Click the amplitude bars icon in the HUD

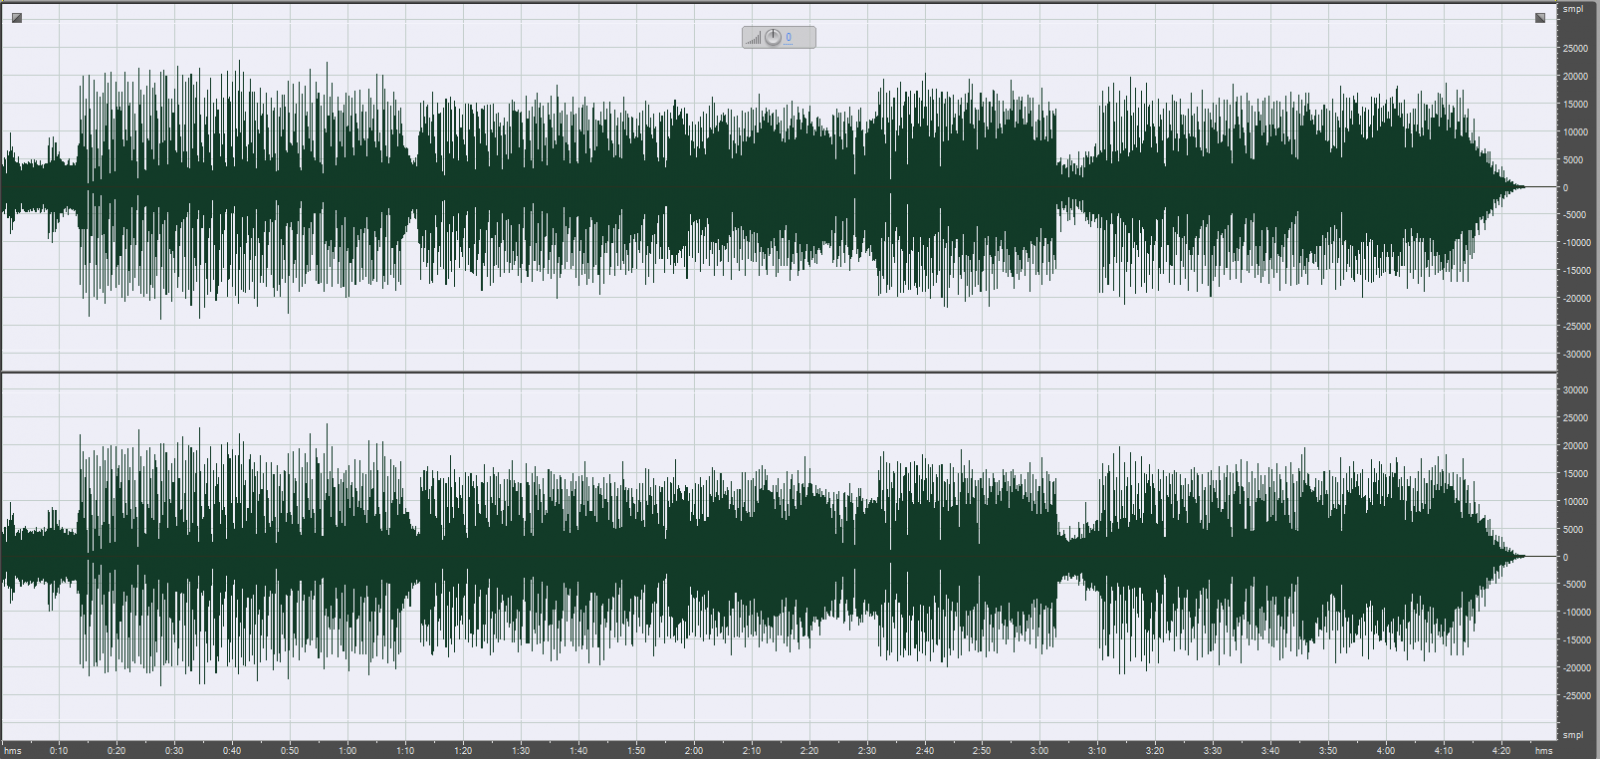(x=753, y=38)
